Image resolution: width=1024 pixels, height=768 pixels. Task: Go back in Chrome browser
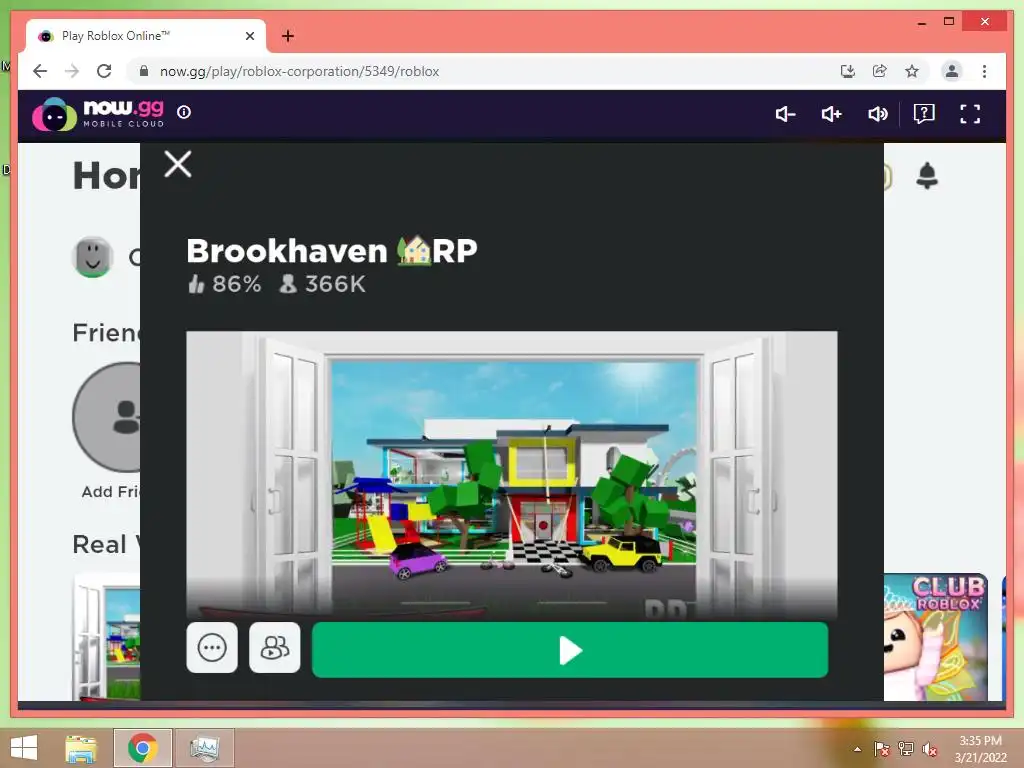click(40, 71)
